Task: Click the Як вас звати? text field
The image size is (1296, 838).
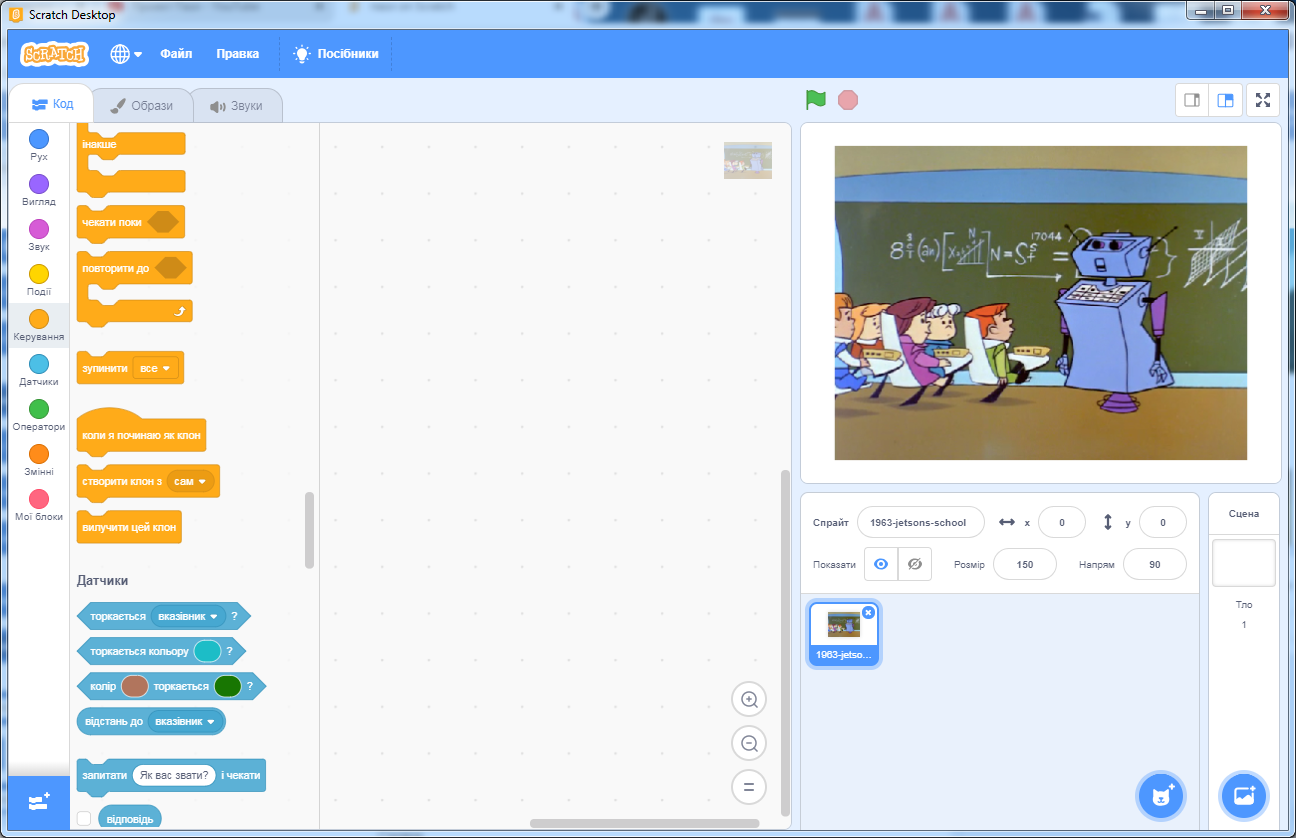Action: coord(176,775)
